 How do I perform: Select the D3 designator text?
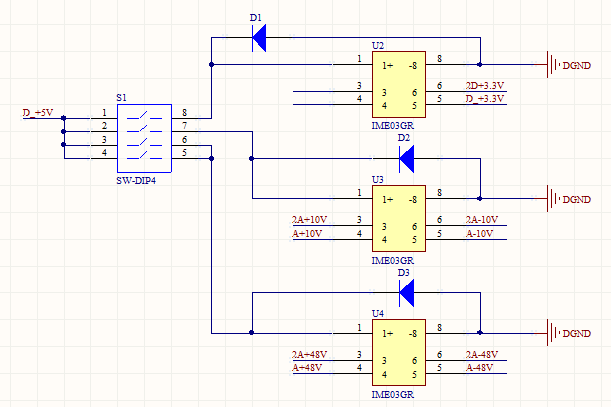pyautogui.click(x=404, y=273)
